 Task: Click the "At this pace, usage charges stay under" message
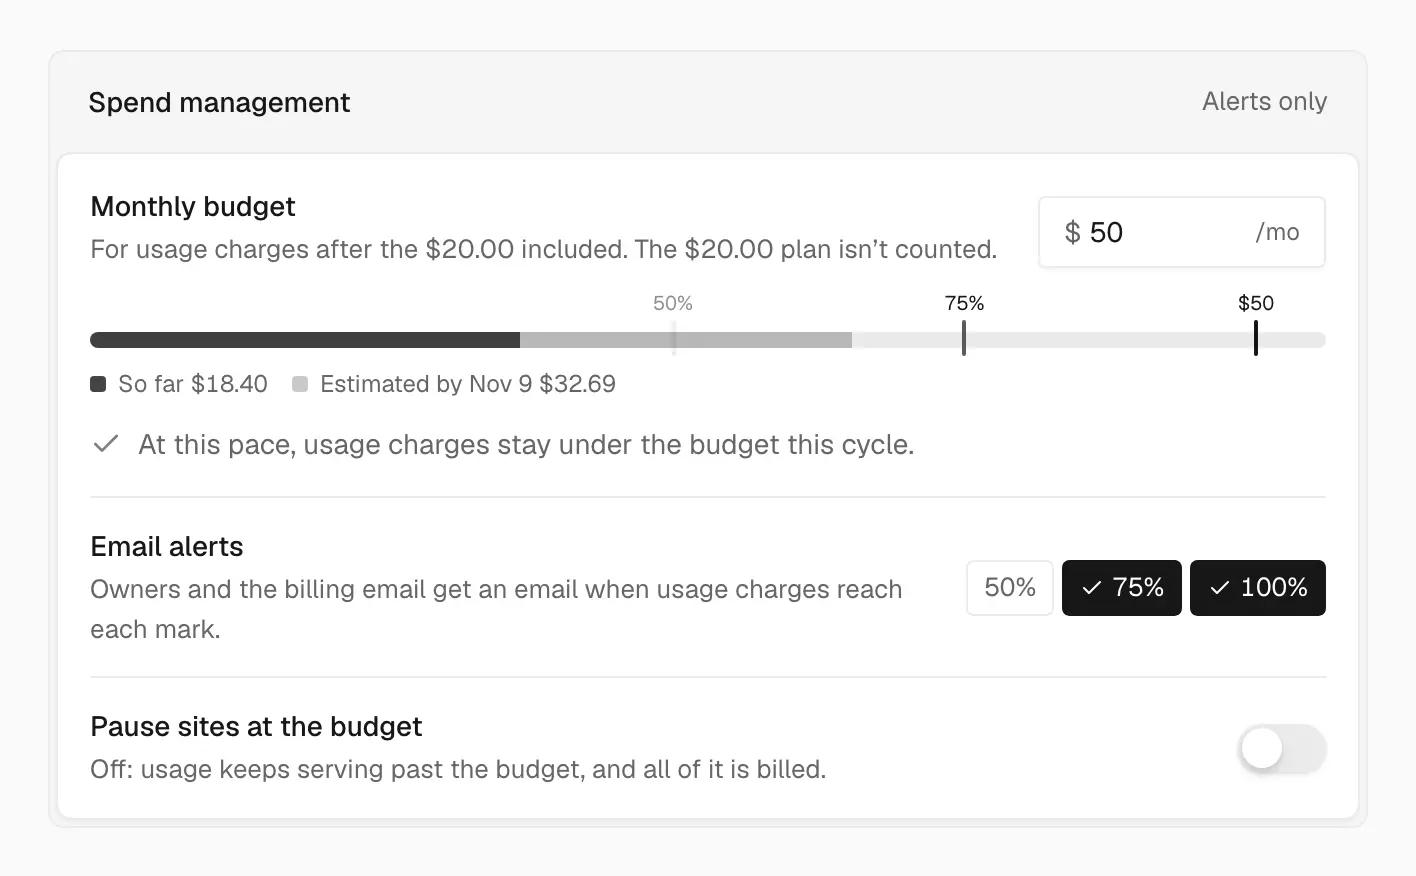[526, 444]
